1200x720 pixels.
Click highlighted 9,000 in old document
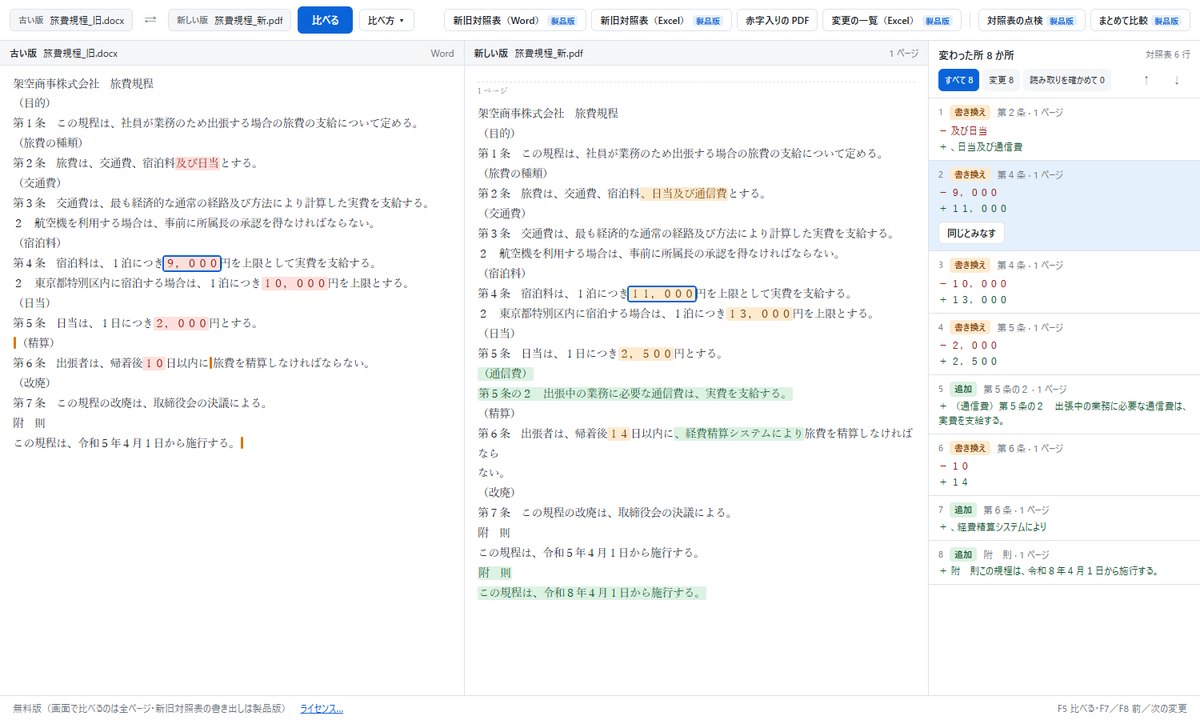tap(192, 263)
